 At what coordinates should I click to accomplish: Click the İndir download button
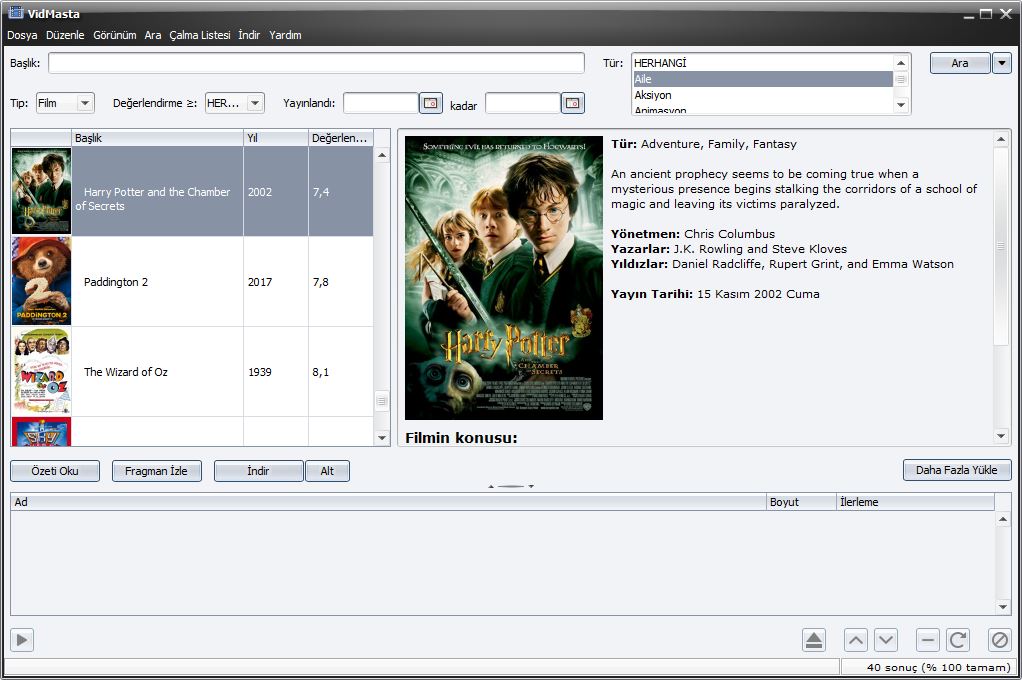[258, 471]
